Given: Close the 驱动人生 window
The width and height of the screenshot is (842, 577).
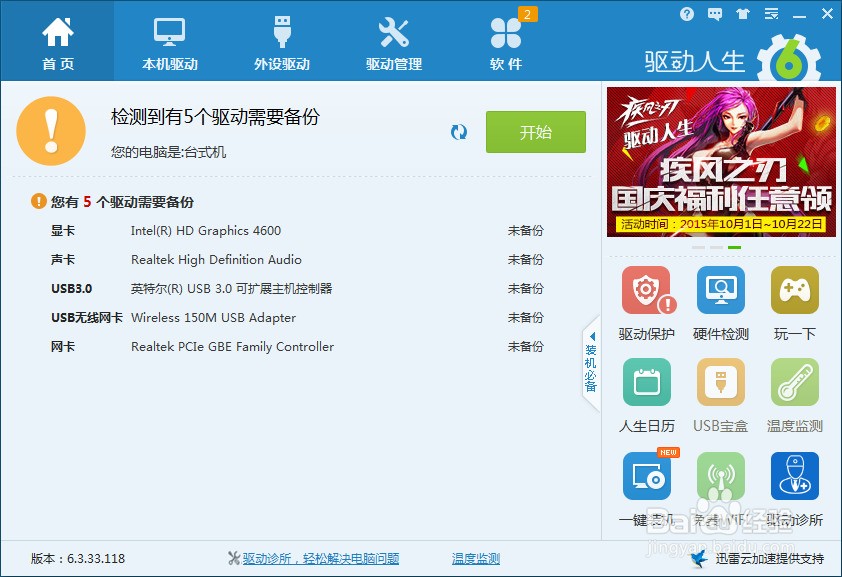Looking at the screenshot, I should [828, 14].
